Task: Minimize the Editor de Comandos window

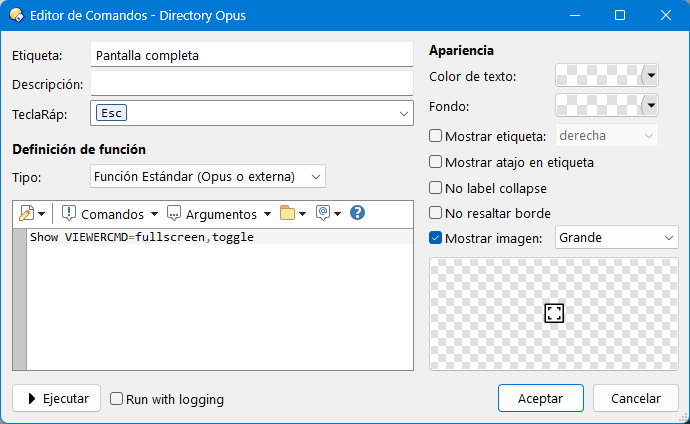Action: coord(575,15)
